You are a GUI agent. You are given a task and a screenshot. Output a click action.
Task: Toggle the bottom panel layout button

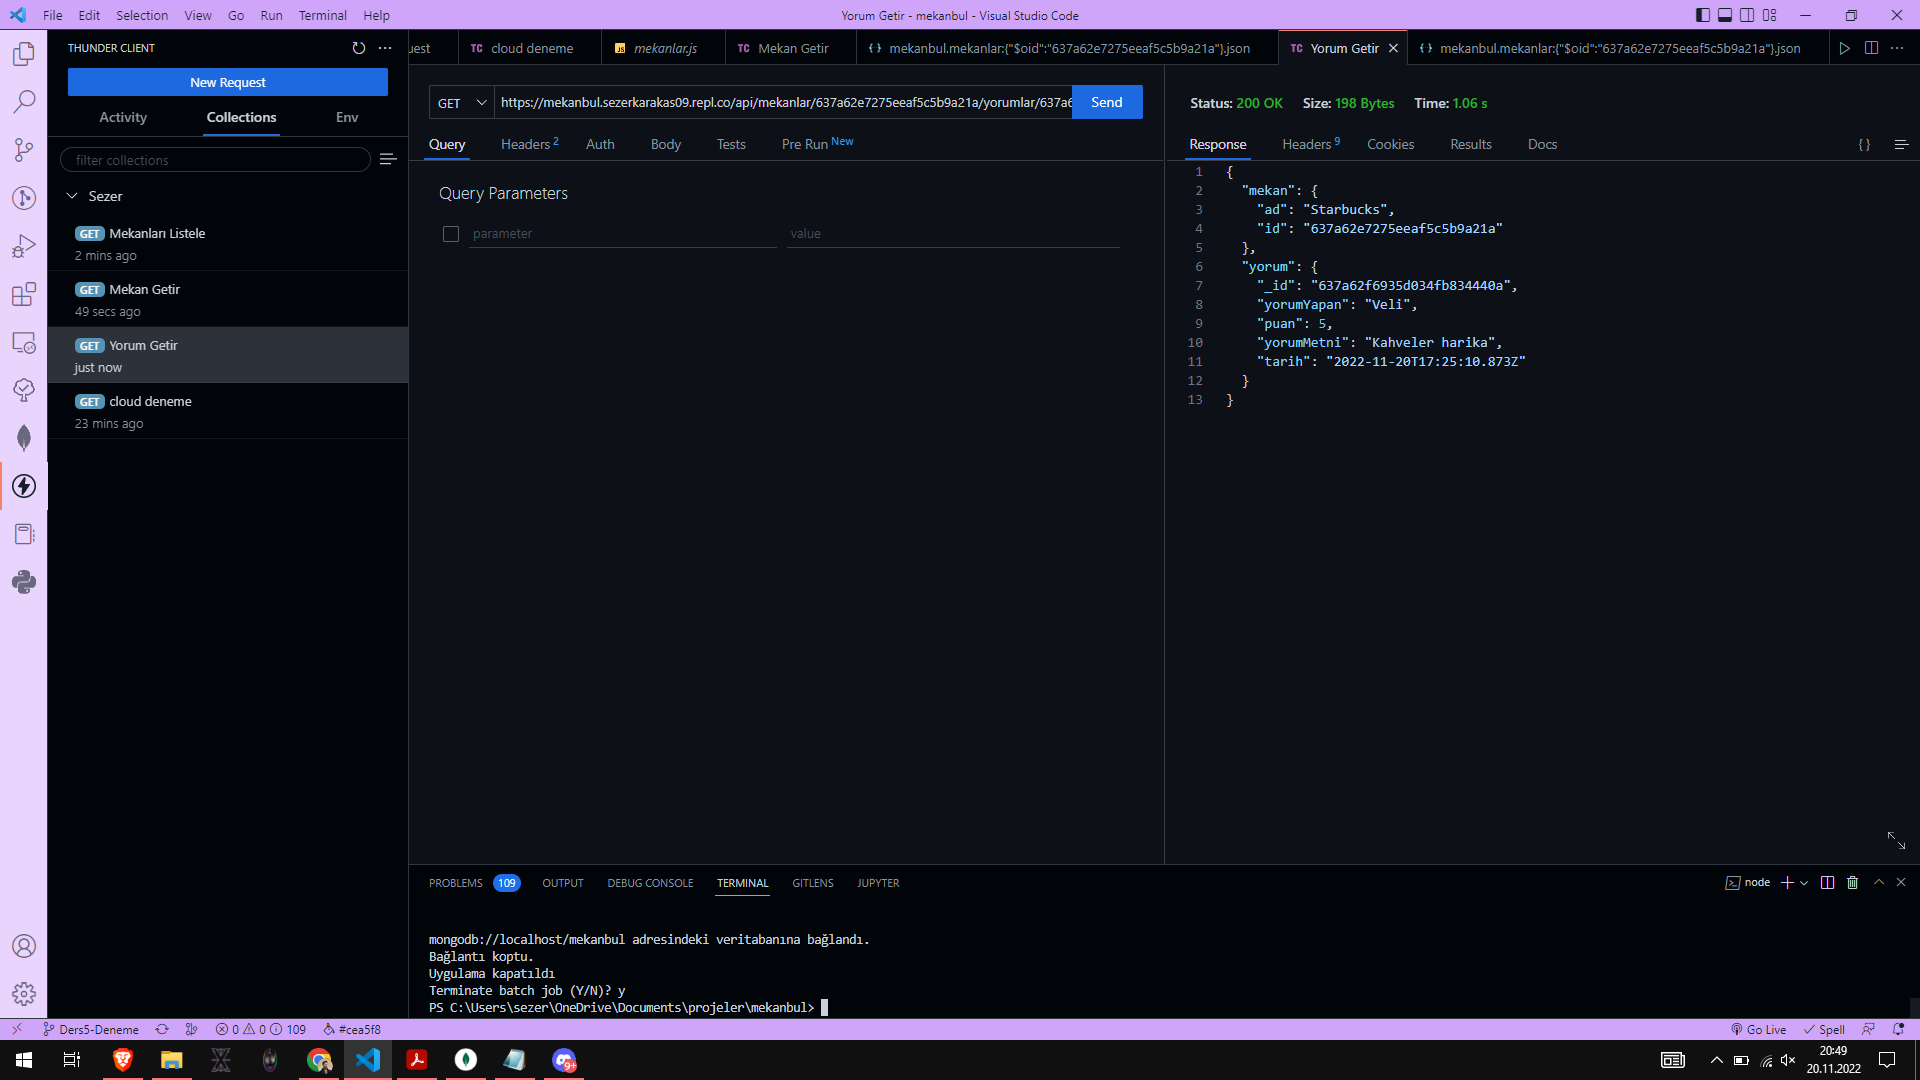(x=1725, y=15)
